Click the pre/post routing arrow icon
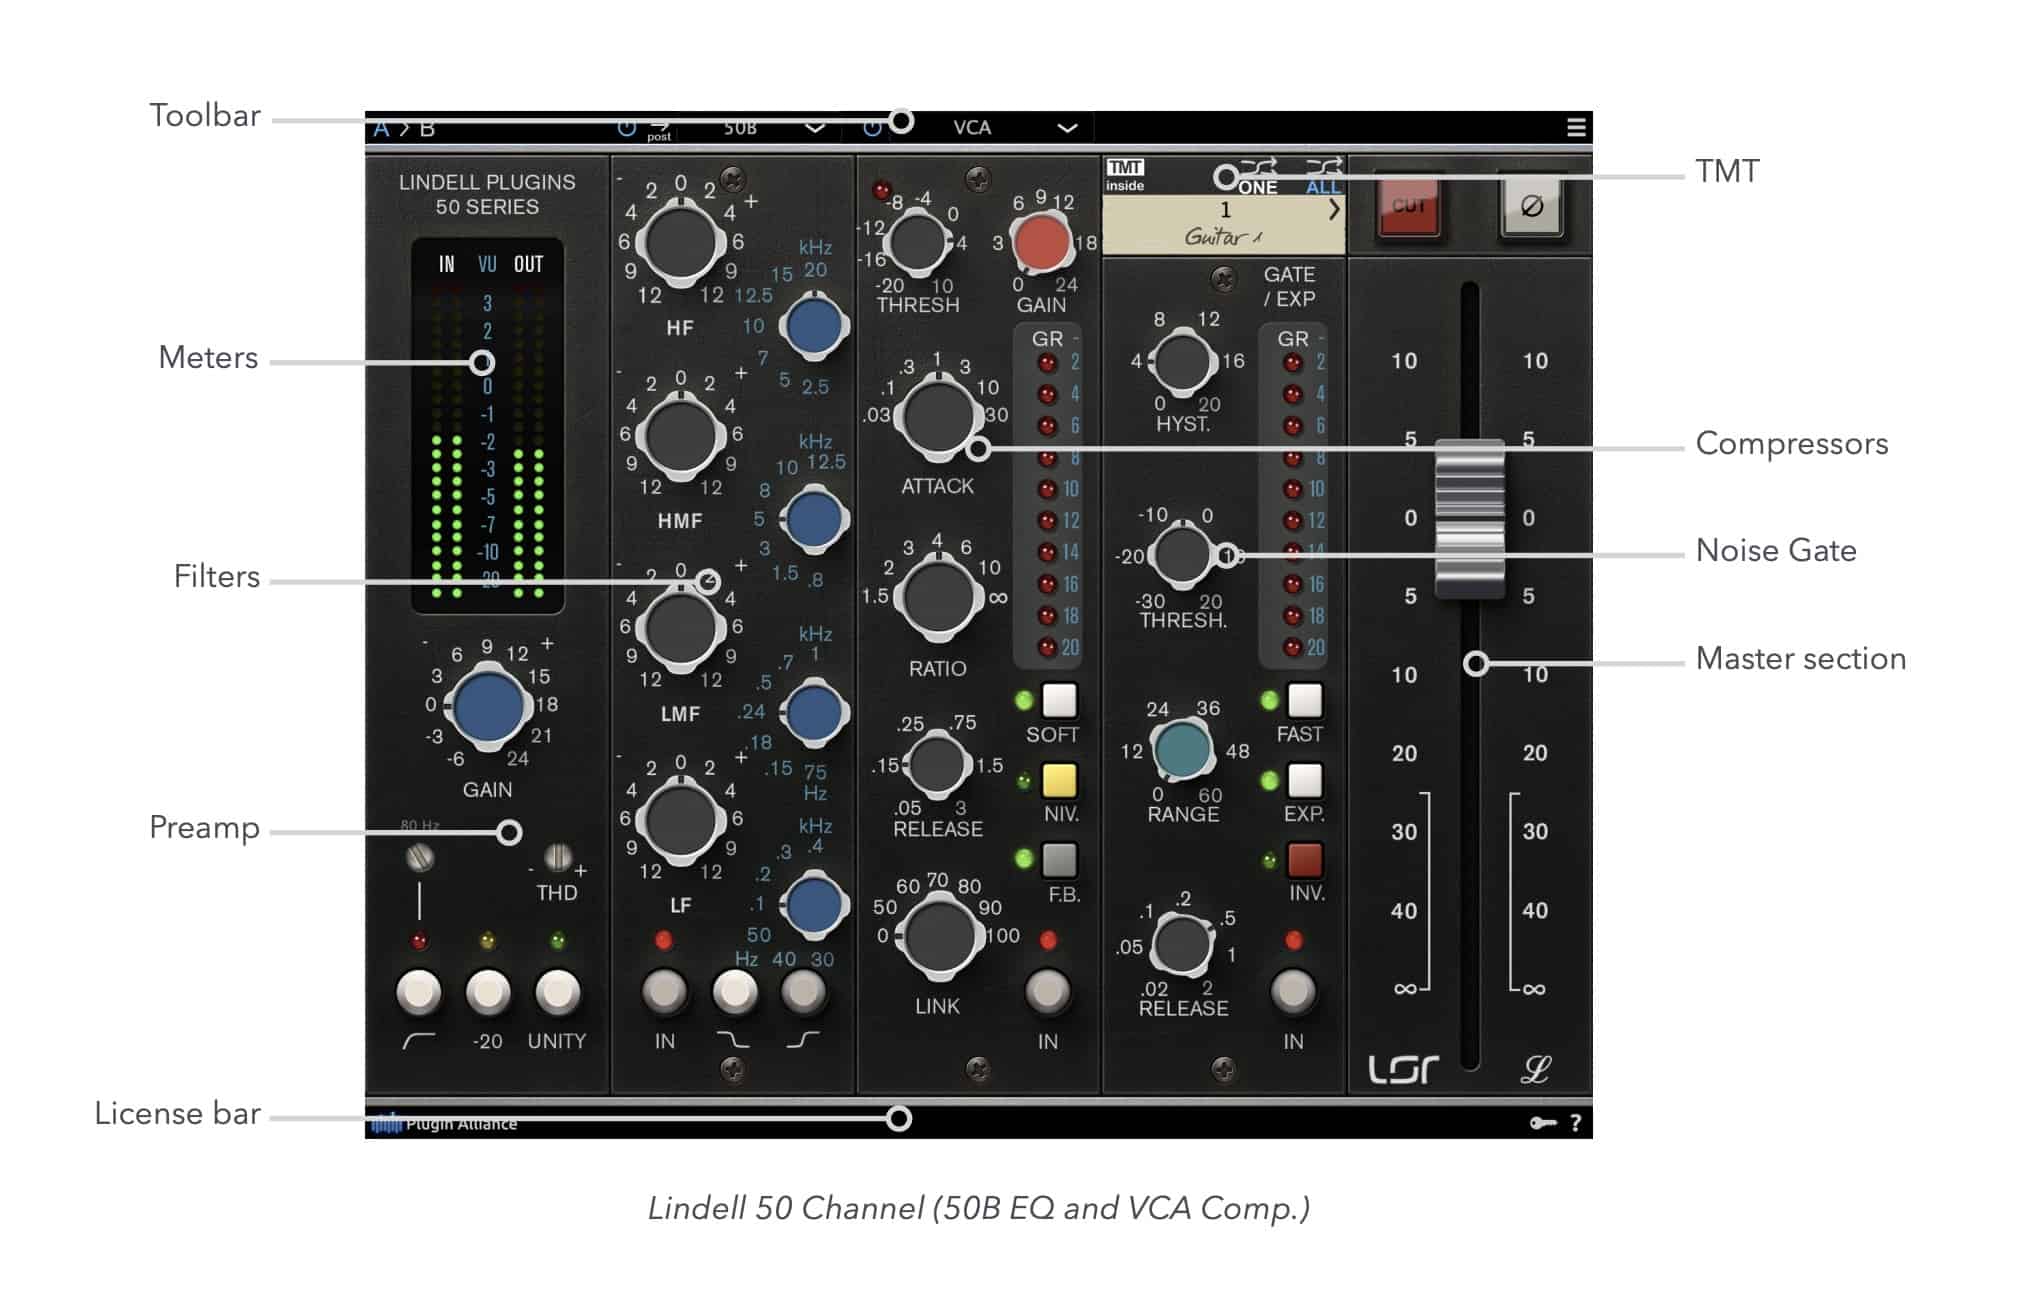2036x1300 pixels. click(x=659, y=129)
